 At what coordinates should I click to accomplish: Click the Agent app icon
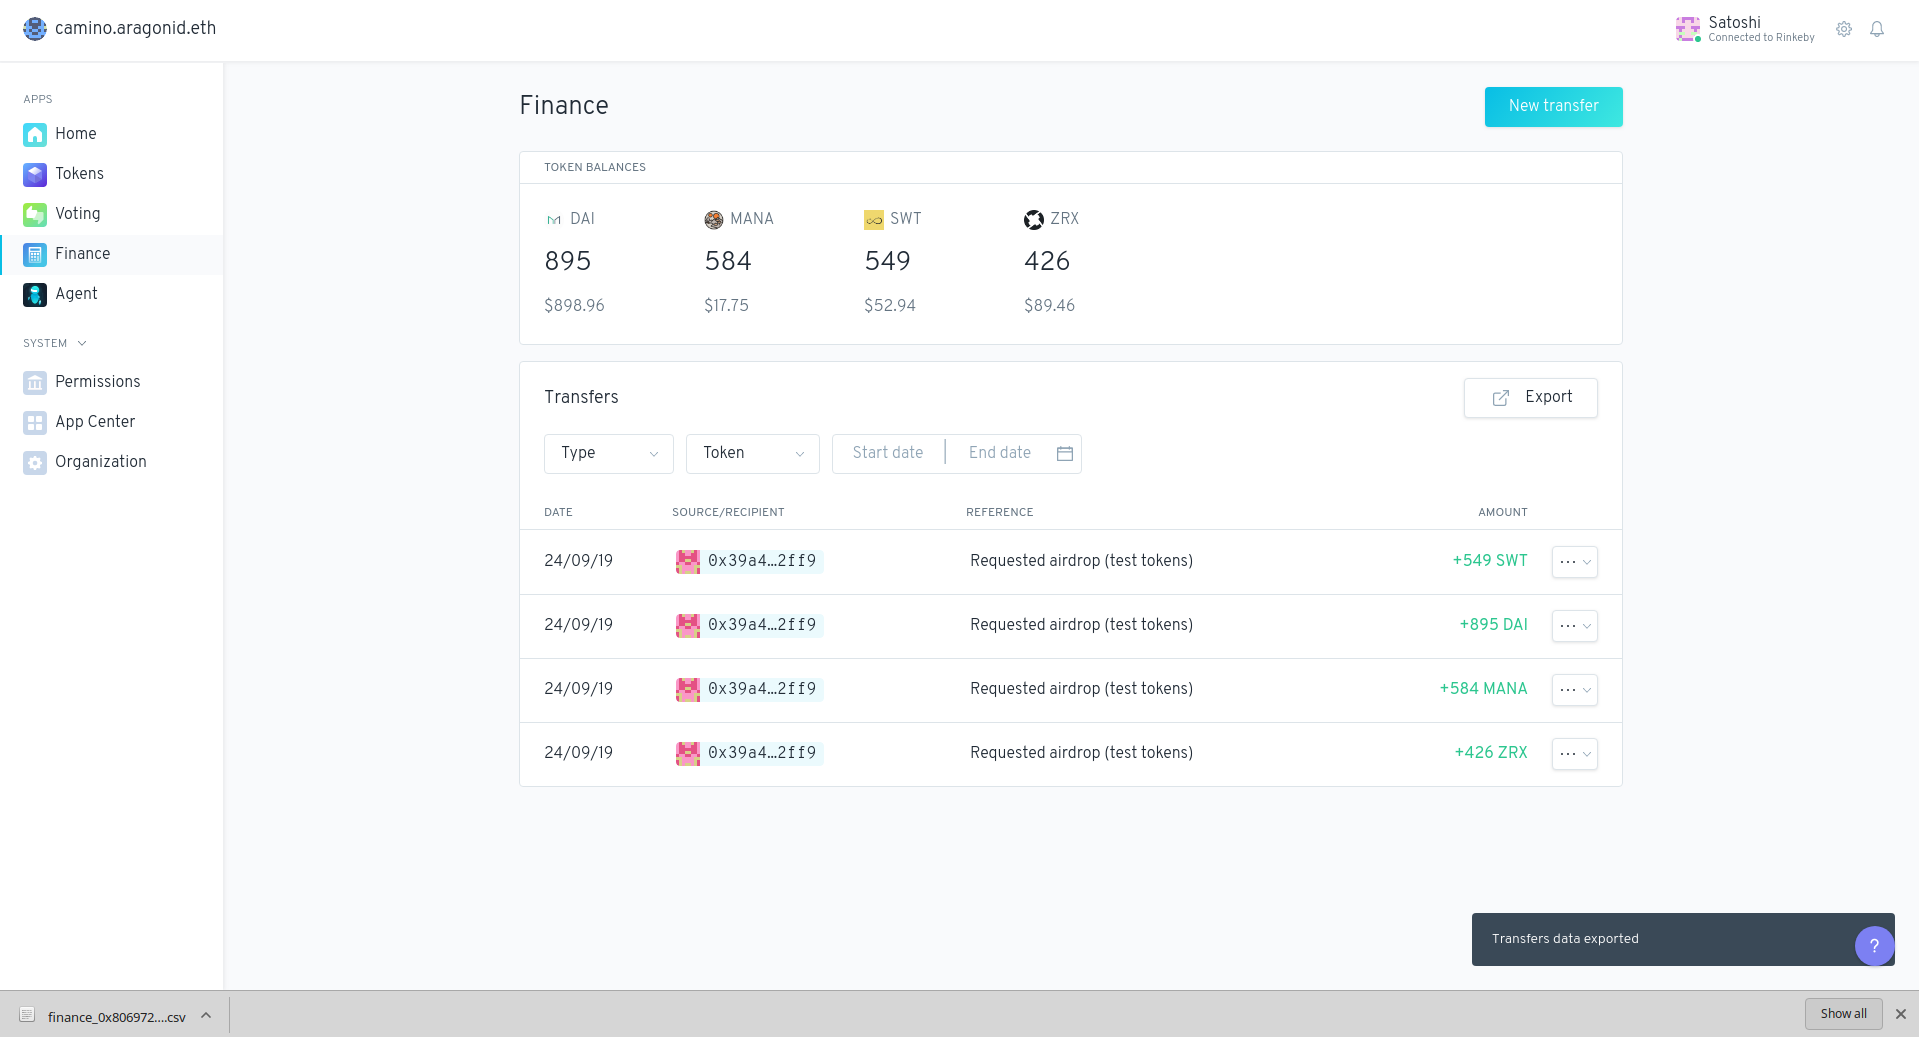(35, 294)
